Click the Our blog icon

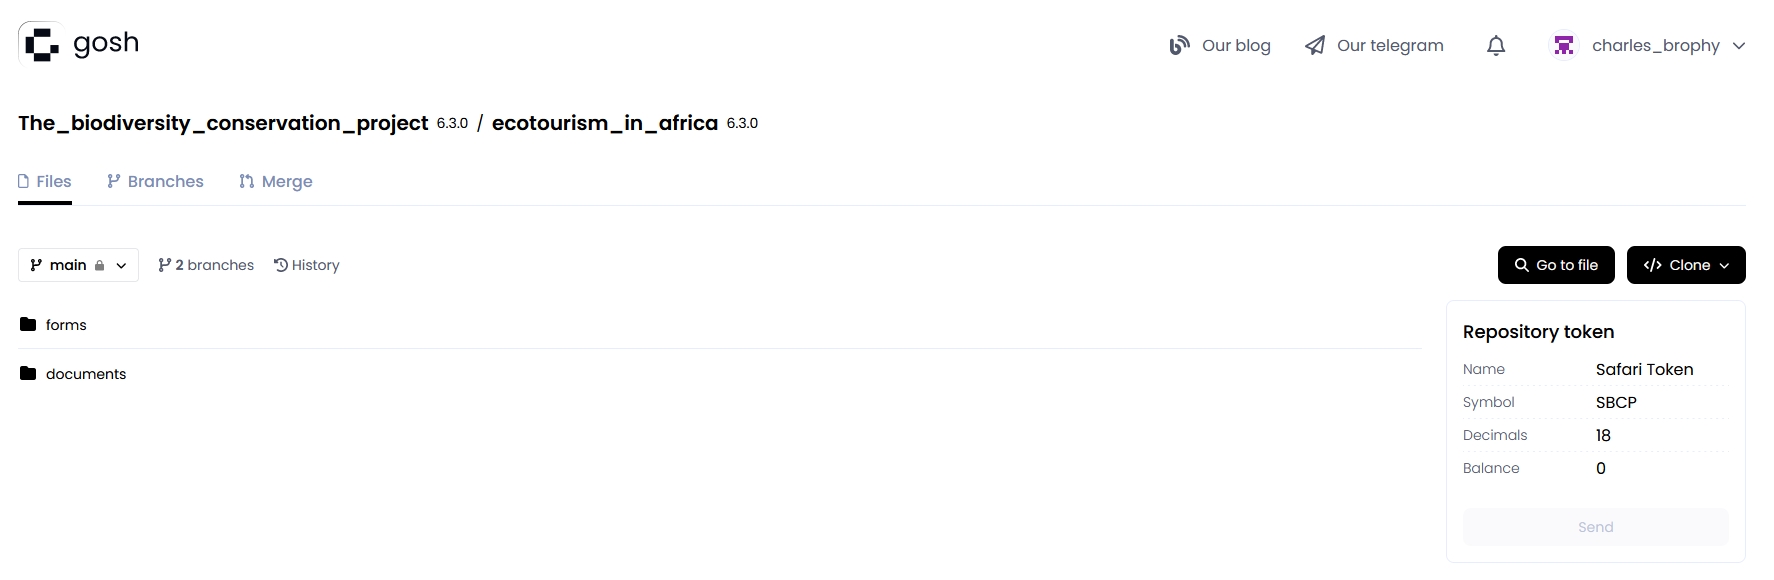(x=1180, y=46)
